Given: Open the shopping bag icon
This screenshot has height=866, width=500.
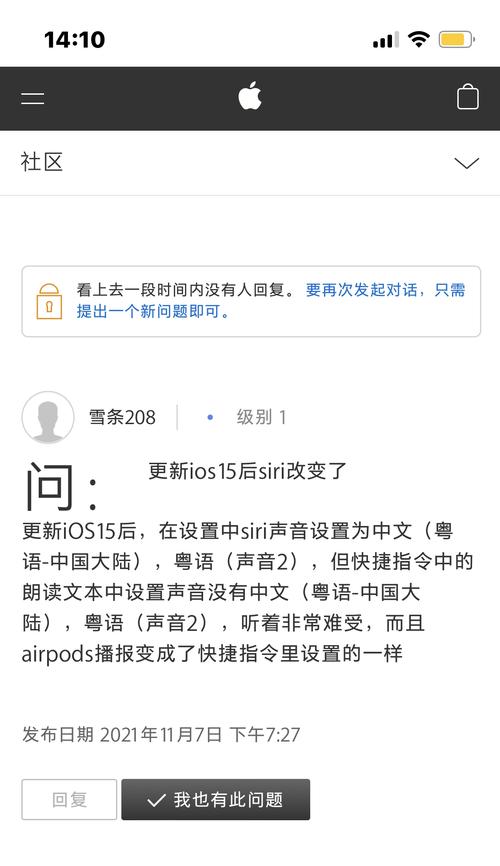Looking at the screenshot, I should pyautogui.click(x=467, y=97).
